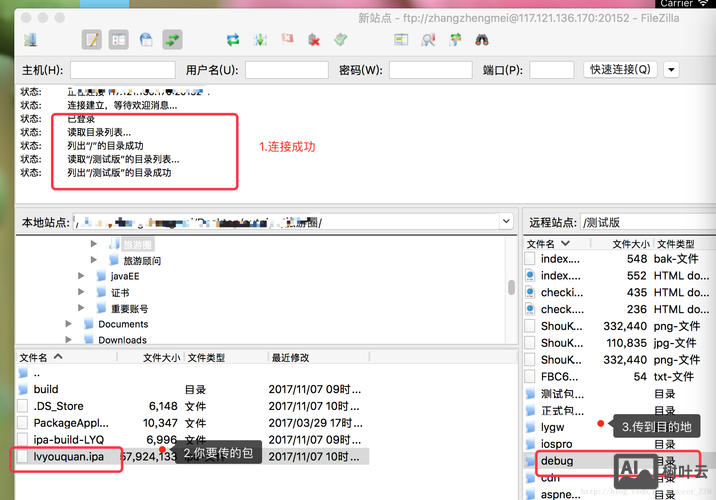Toggle synchronized browsing icon
Image resolution: width=716 pixels, height=500 pixels.
(455, 40)
